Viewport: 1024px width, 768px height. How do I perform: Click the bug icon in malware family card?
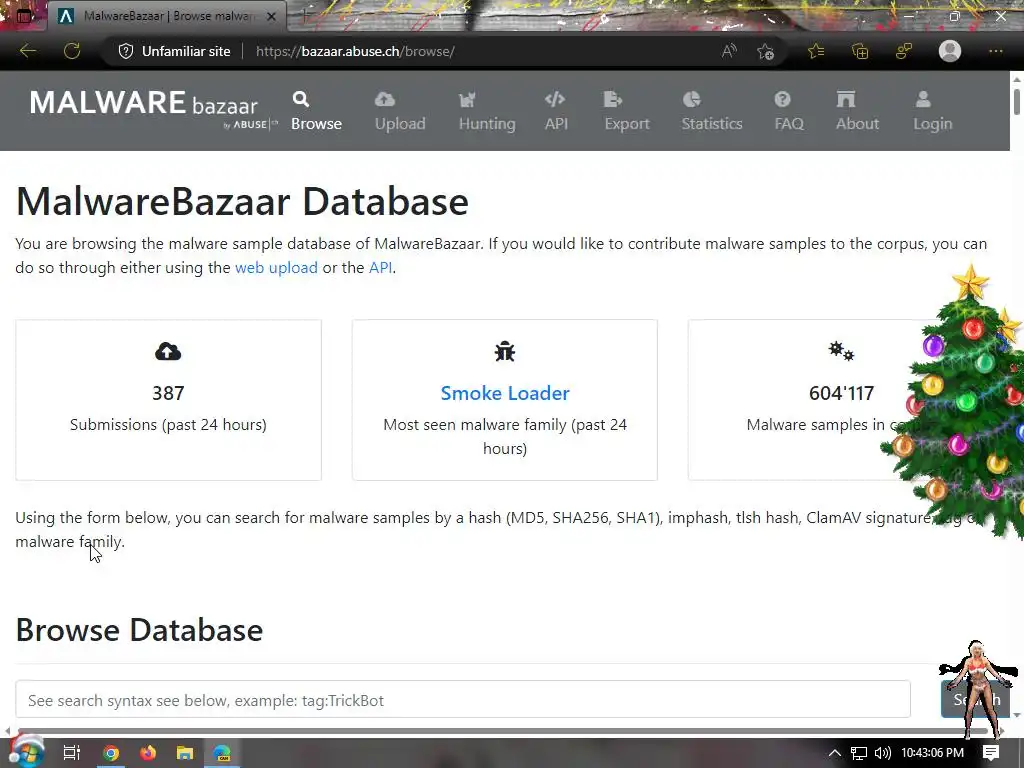(x=505, y=352)
